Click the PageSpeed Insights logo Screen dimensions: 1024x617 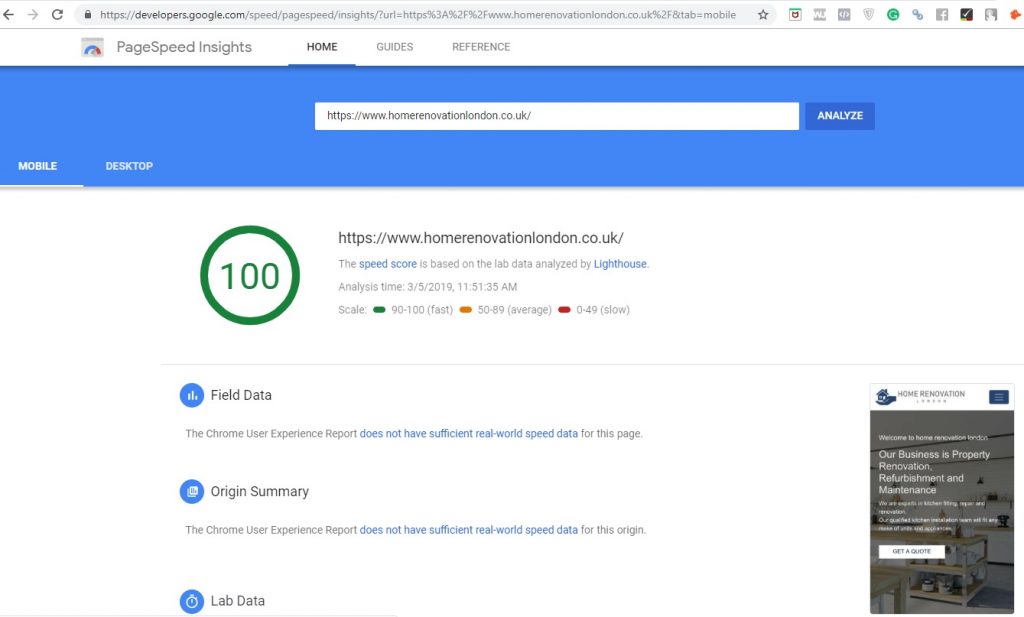point(92,46)
